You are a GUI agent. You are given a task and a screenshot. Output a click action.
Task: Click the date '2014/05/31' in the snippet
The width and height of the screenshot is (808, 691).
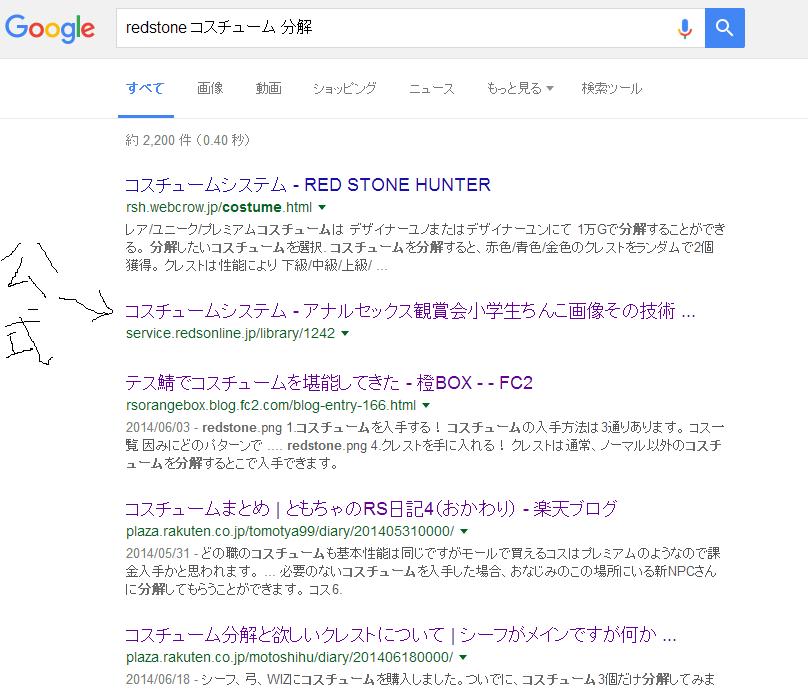[158, 553]
